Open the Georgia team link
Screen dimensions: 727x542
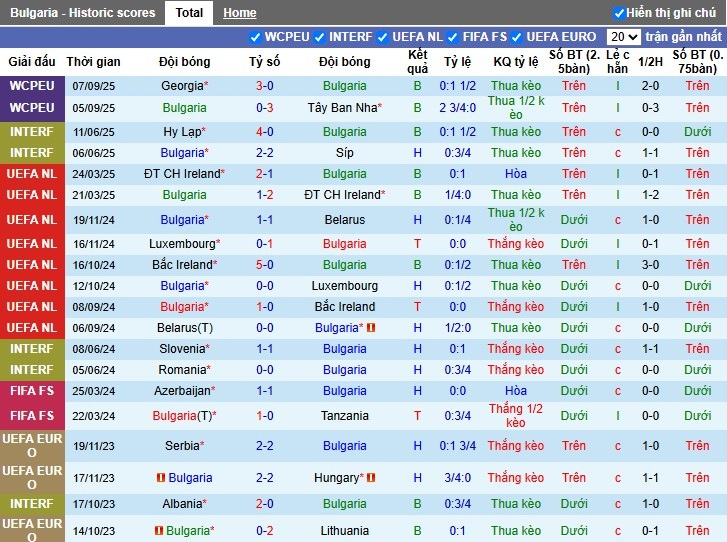(181, 86)
